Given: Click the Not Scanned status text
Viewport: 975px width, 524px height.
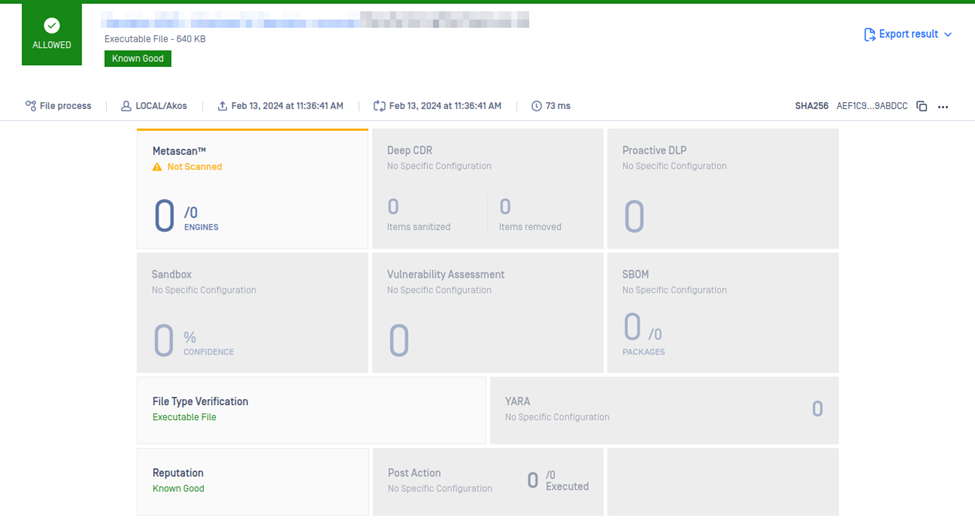Looking at the screenshot, I should pyautogui.click(x=195, y=167).
